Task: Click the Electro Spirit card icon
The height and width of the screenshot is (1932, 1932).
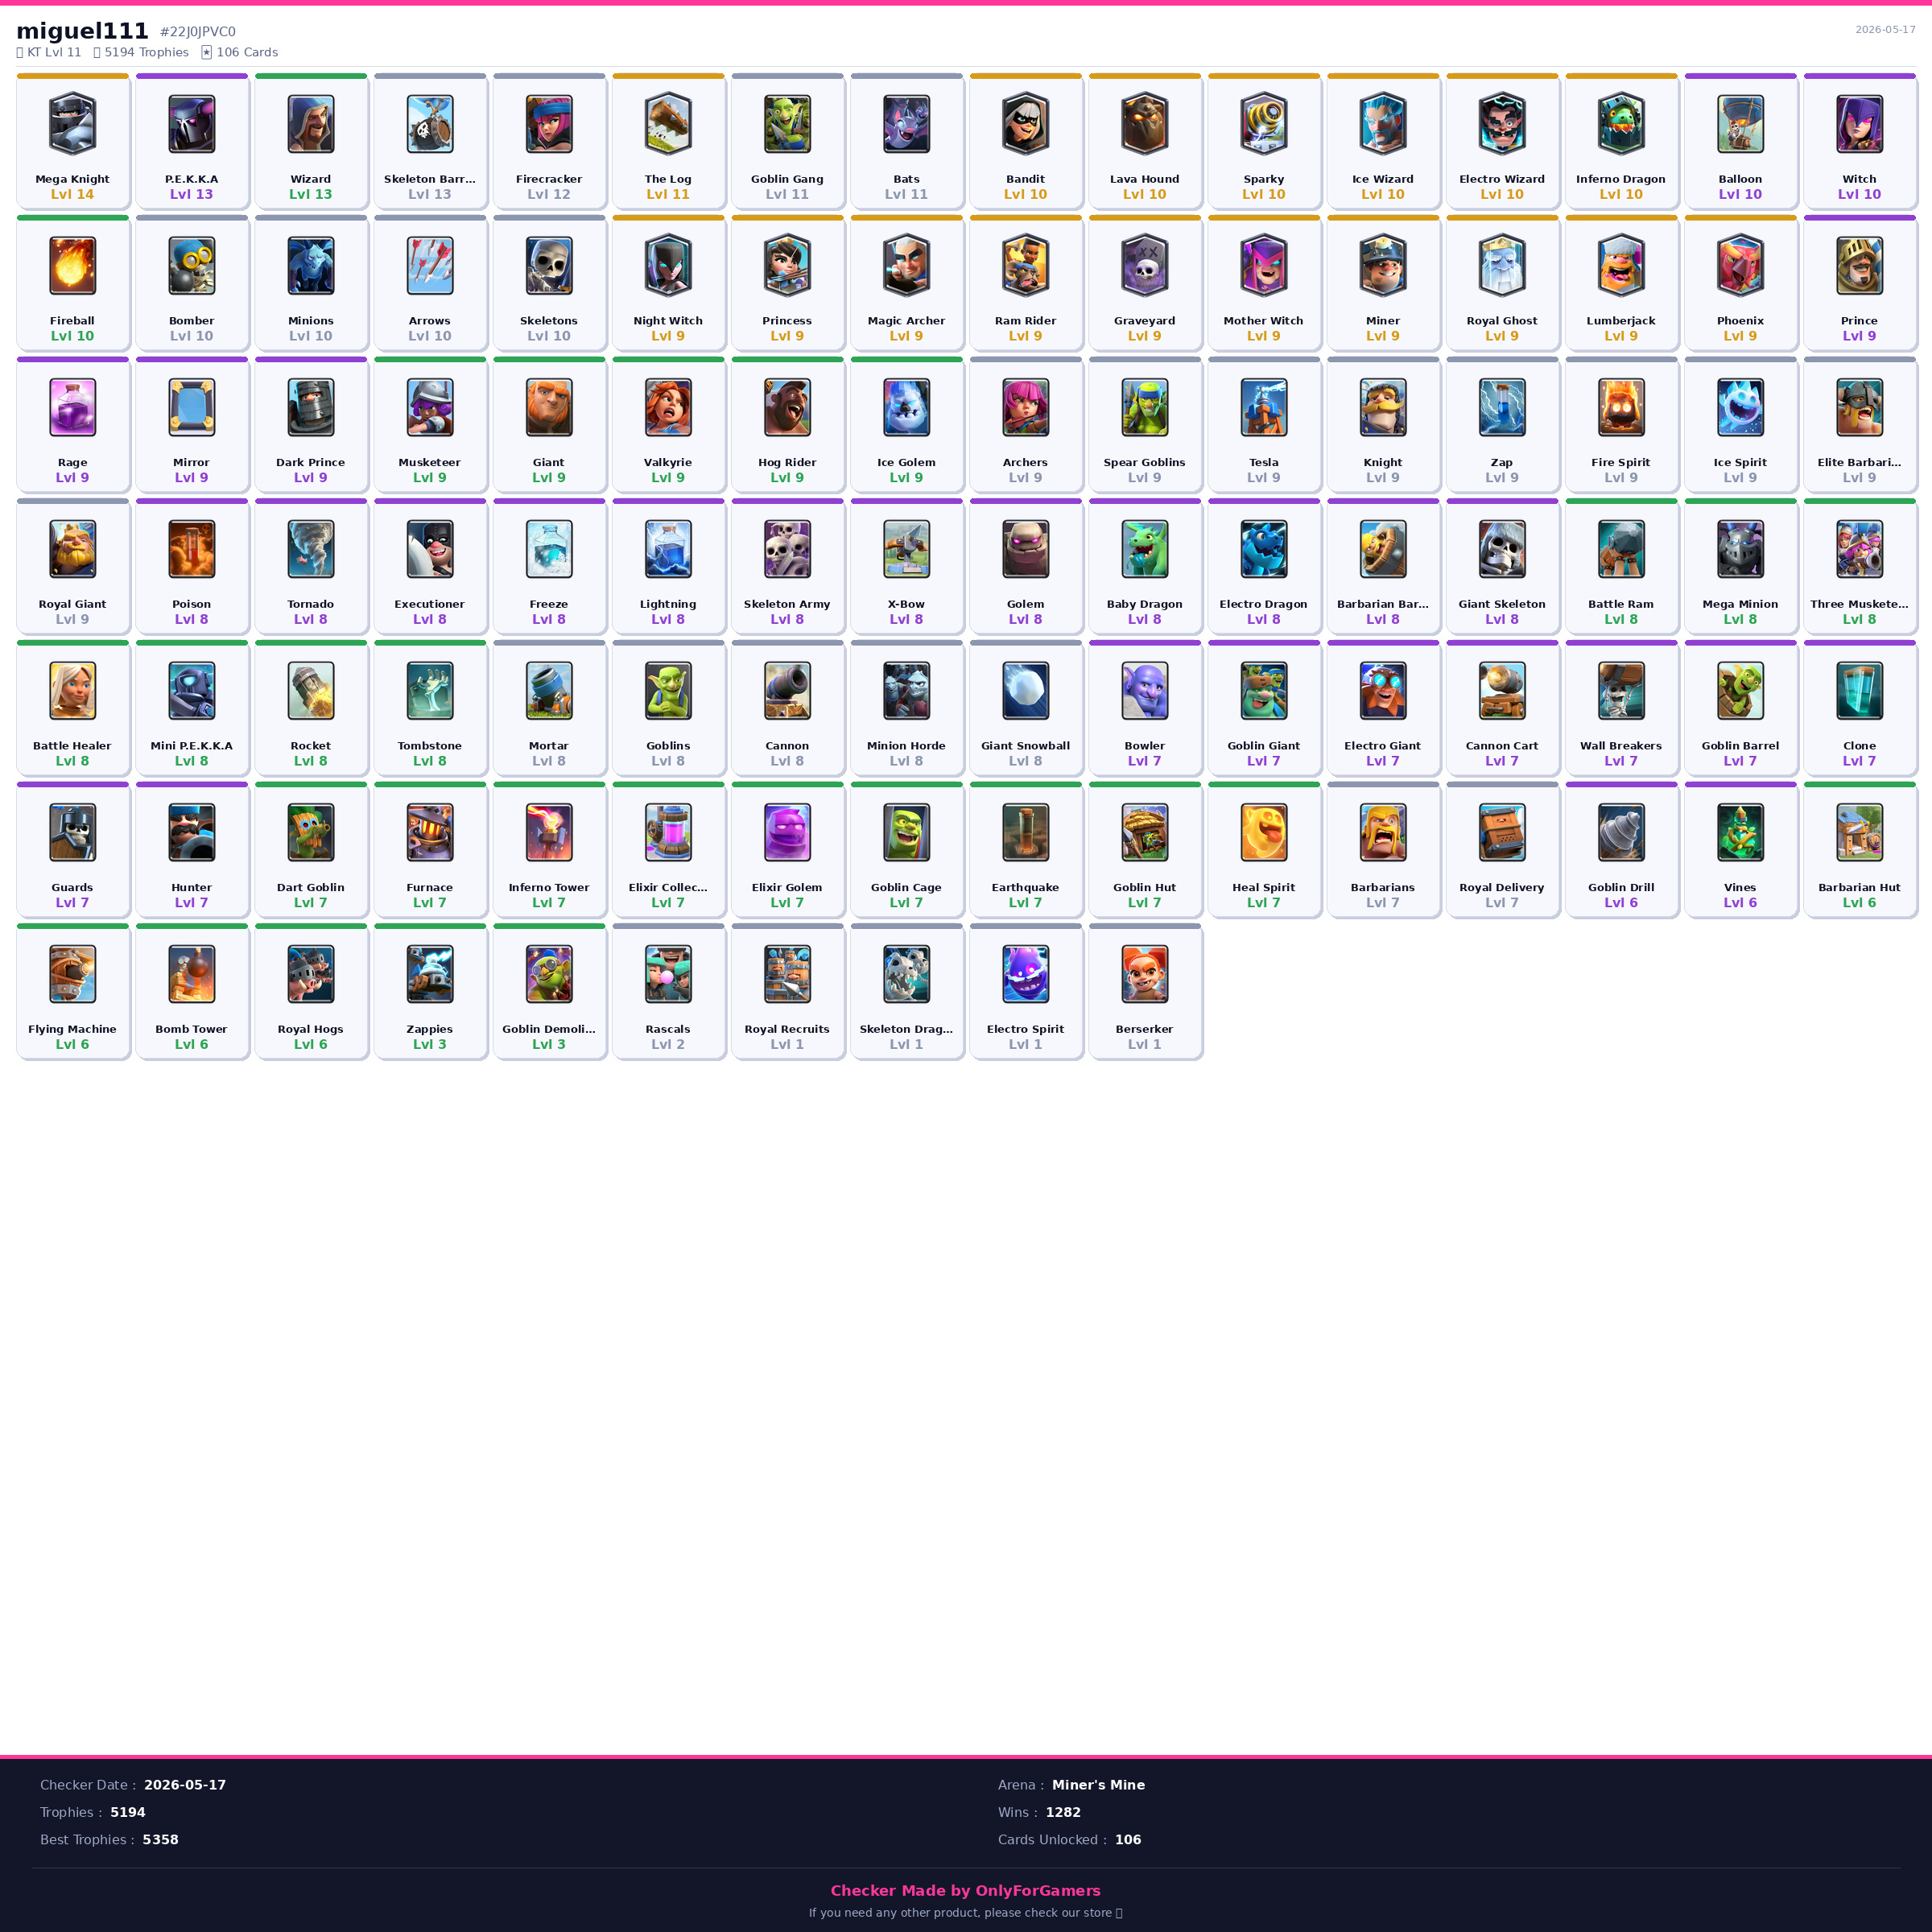Action: (x=1026, y=974)
